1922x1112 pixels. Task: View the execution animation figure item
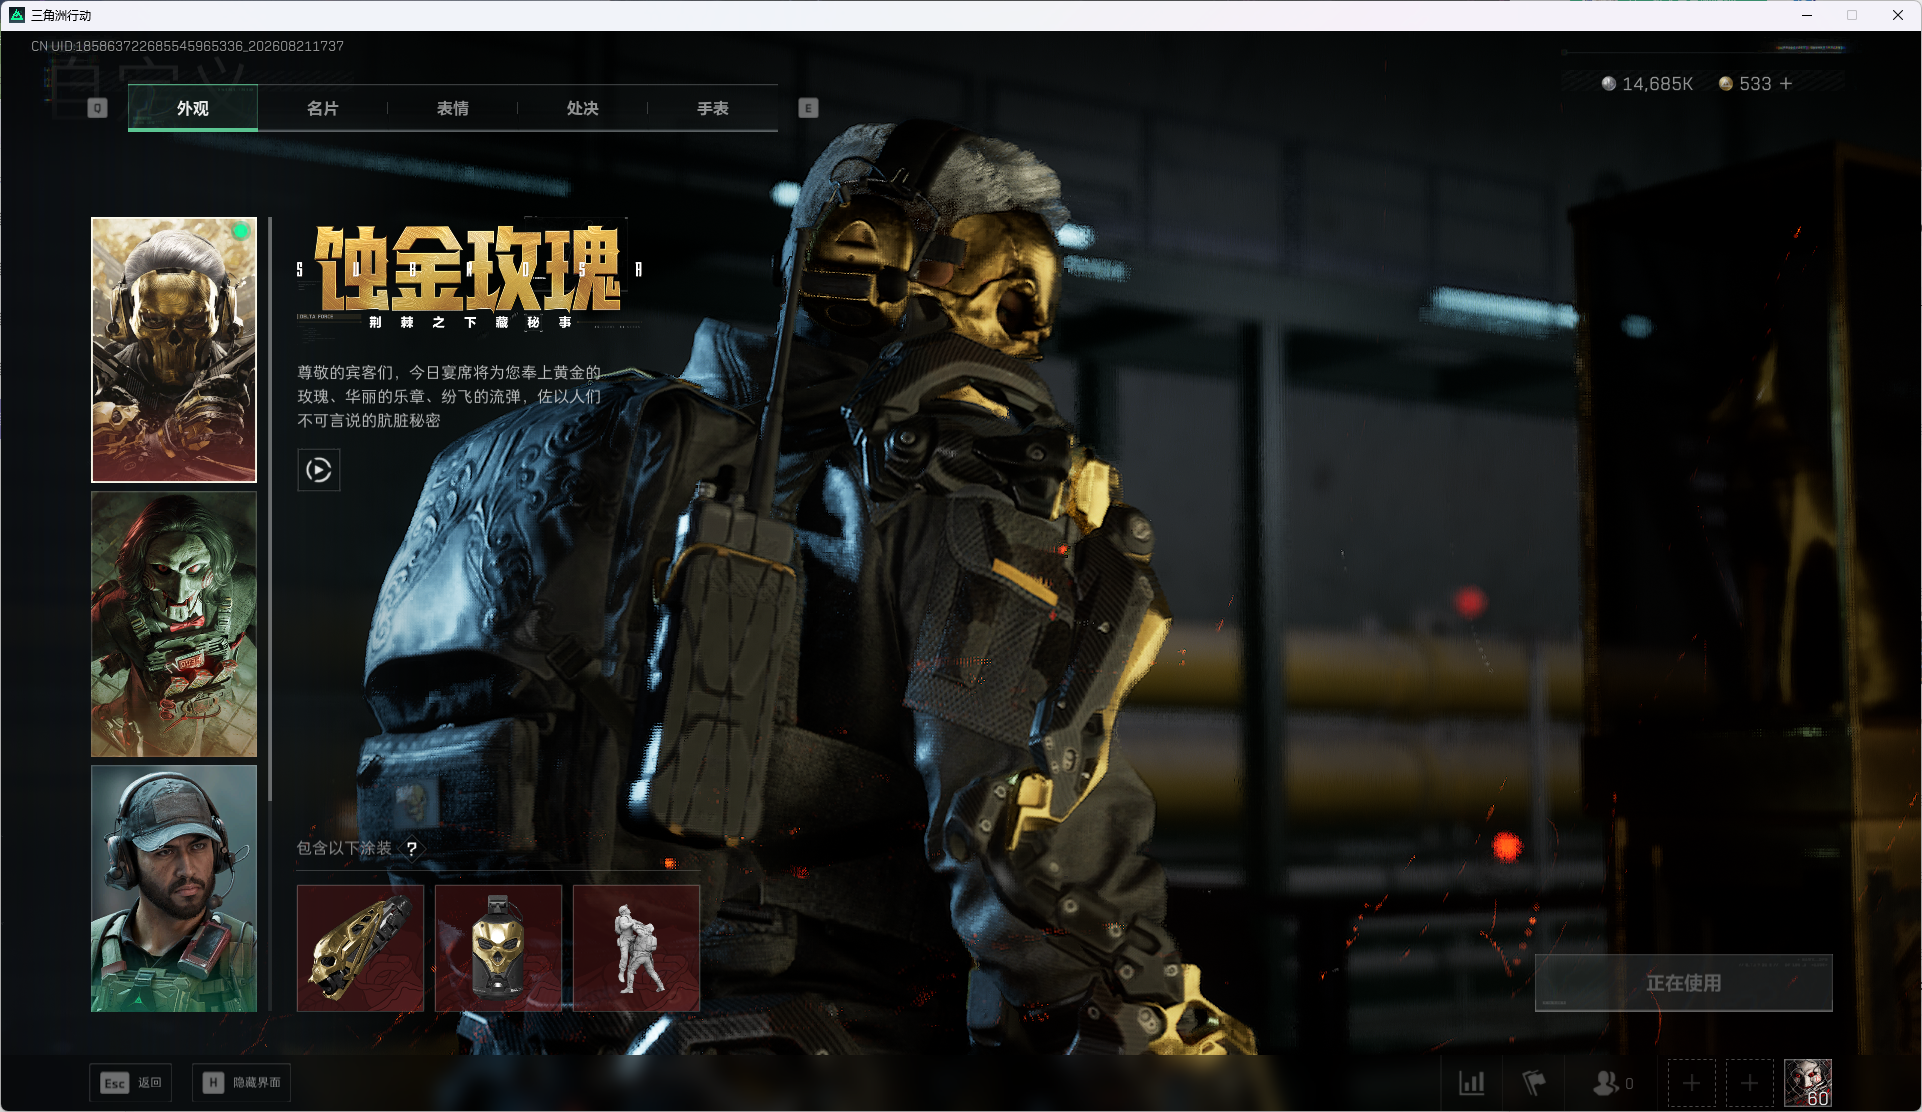point(637,948)
